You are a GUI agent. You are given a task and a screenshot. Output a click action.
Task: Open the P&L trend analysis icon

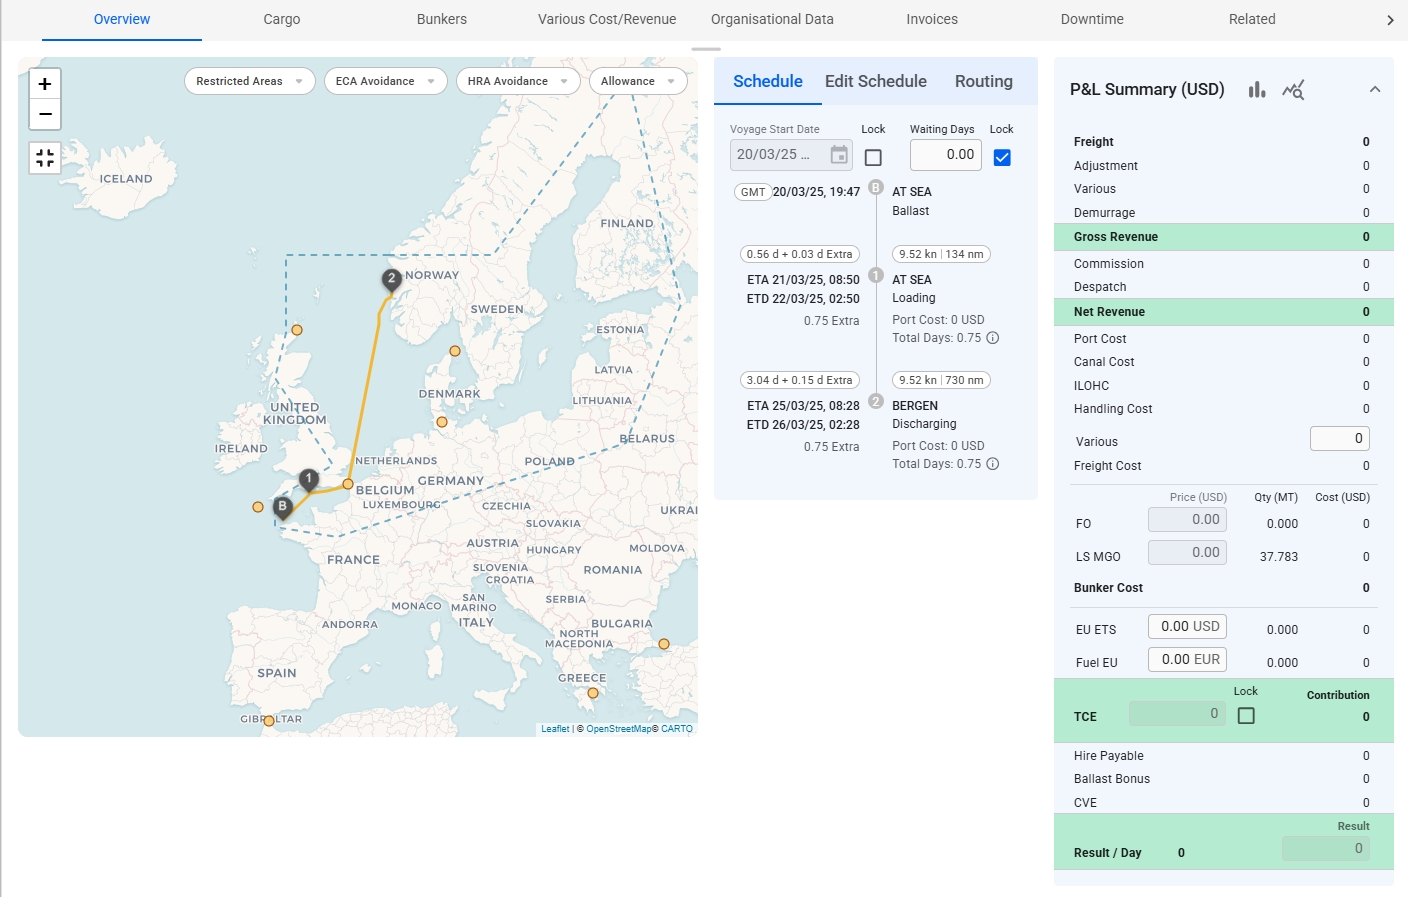(1293, 90)
